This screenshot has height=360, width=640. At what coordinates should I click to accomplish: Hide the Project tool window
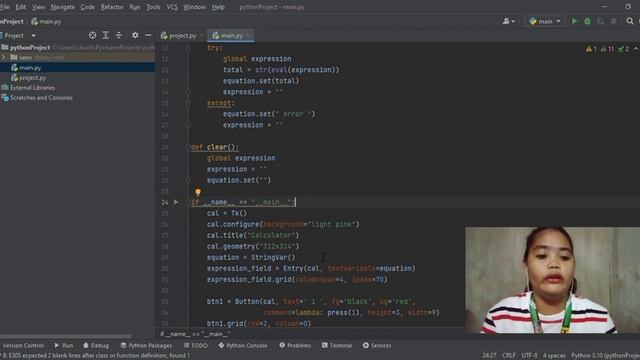pos(148,36)
